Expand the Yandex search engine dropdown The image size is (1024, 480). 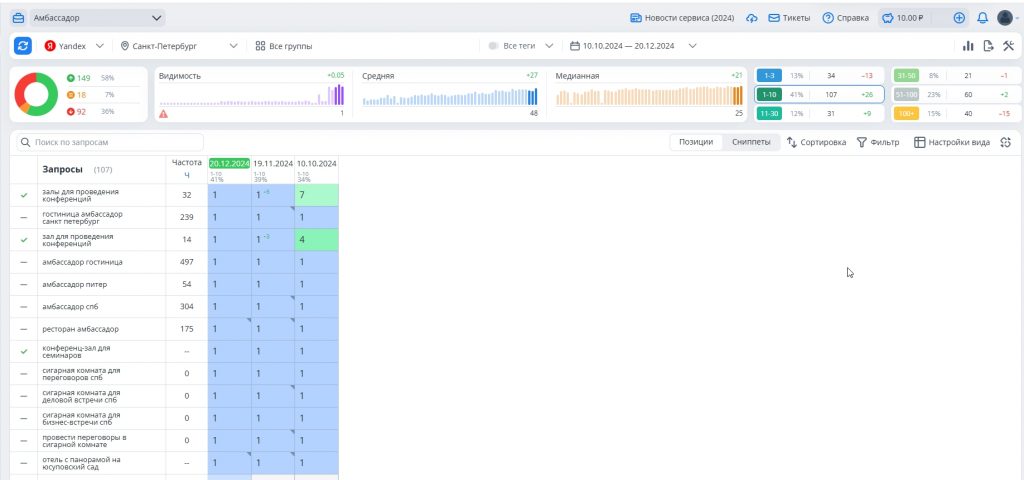(x=73, y=46)
